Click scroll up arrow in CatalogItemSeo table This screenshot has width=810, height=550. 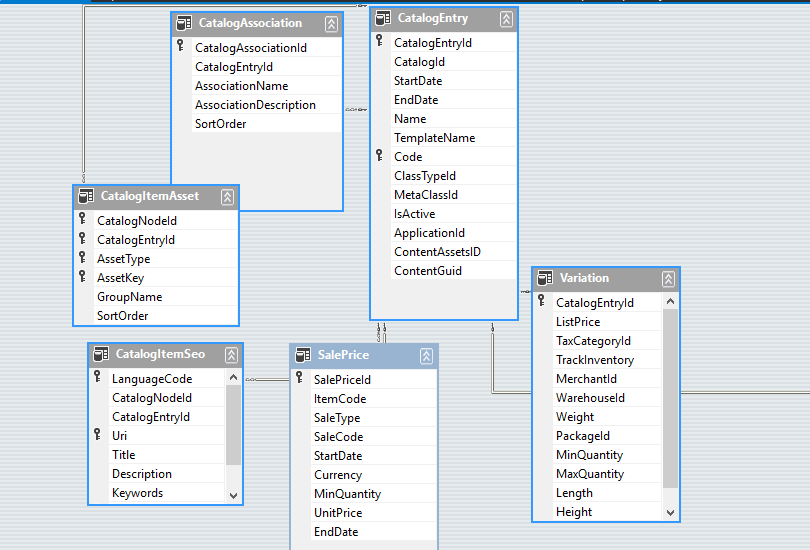coord(233,379)
